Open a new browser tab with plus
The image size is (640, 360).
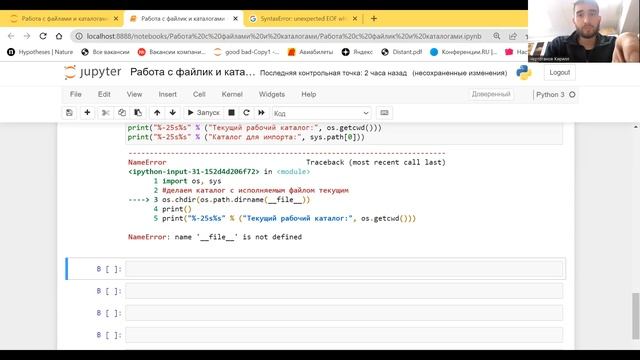(373, 18)
